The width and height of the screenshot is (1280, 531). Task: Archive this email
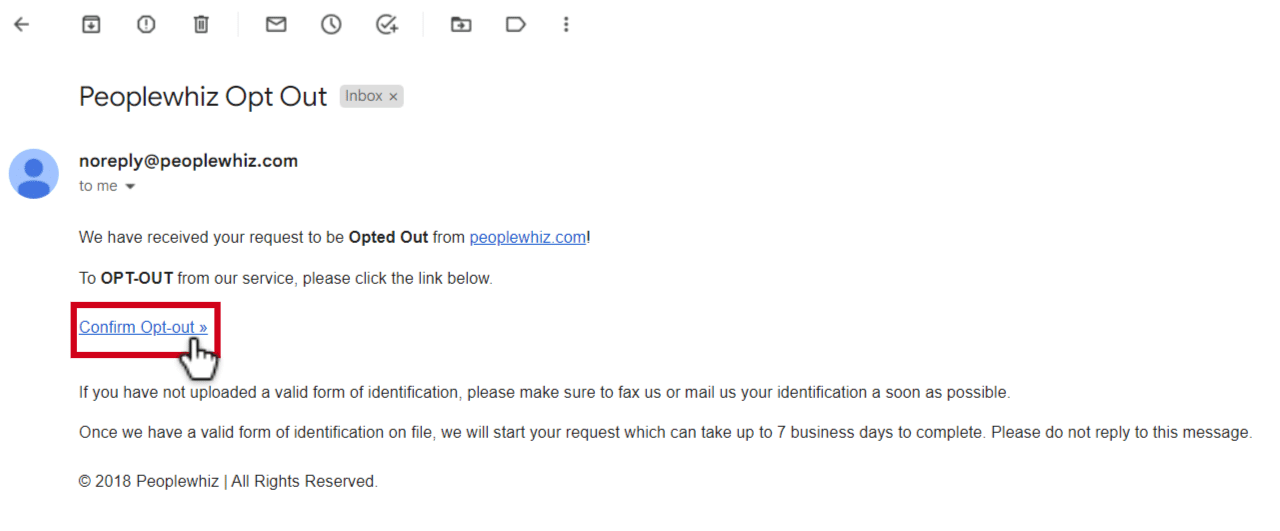click(91, 25)
